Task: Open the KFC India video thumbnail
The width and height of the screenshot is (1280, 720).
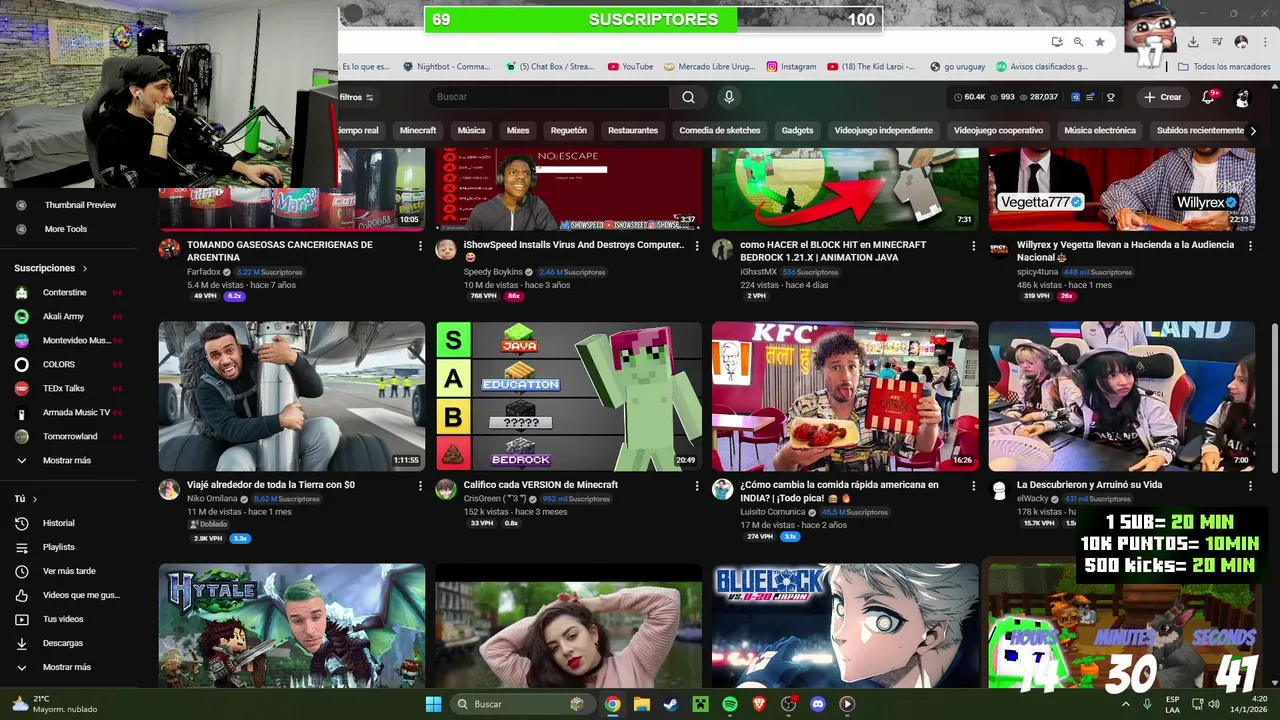Action: 845,396
